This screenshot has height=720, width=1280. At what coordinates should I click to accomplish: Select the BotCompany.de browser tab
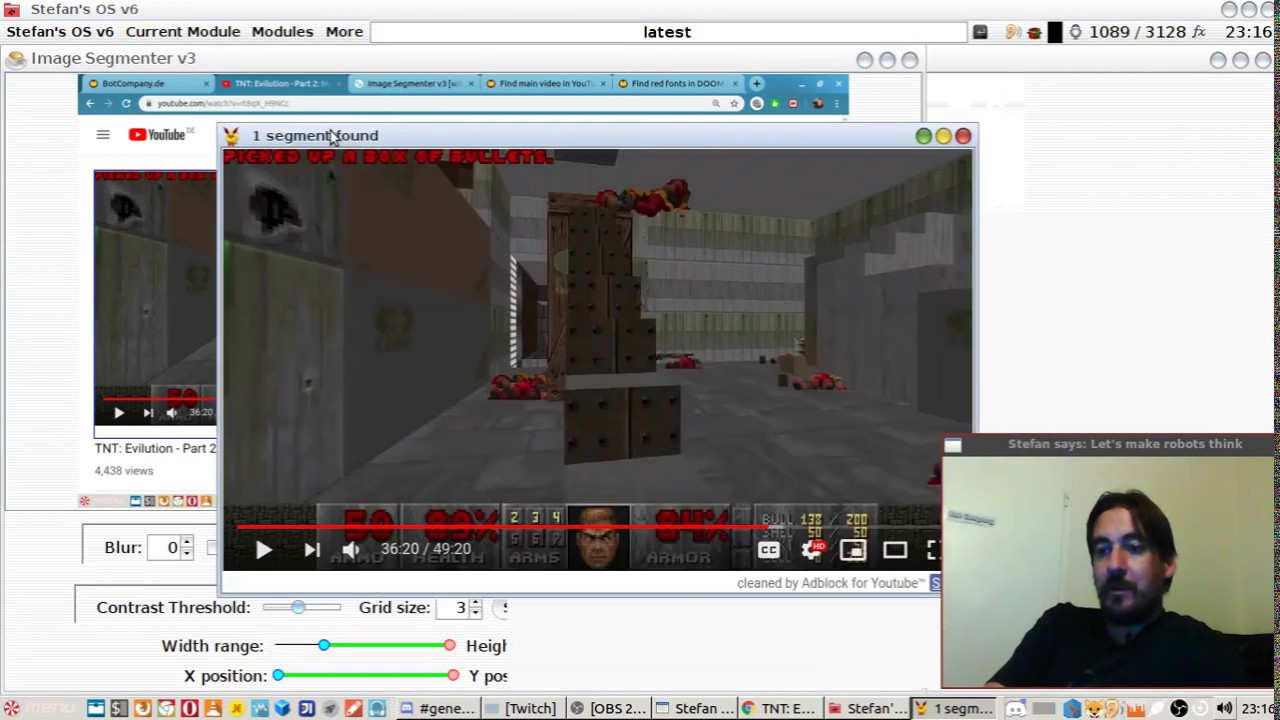tap(146, 84)
